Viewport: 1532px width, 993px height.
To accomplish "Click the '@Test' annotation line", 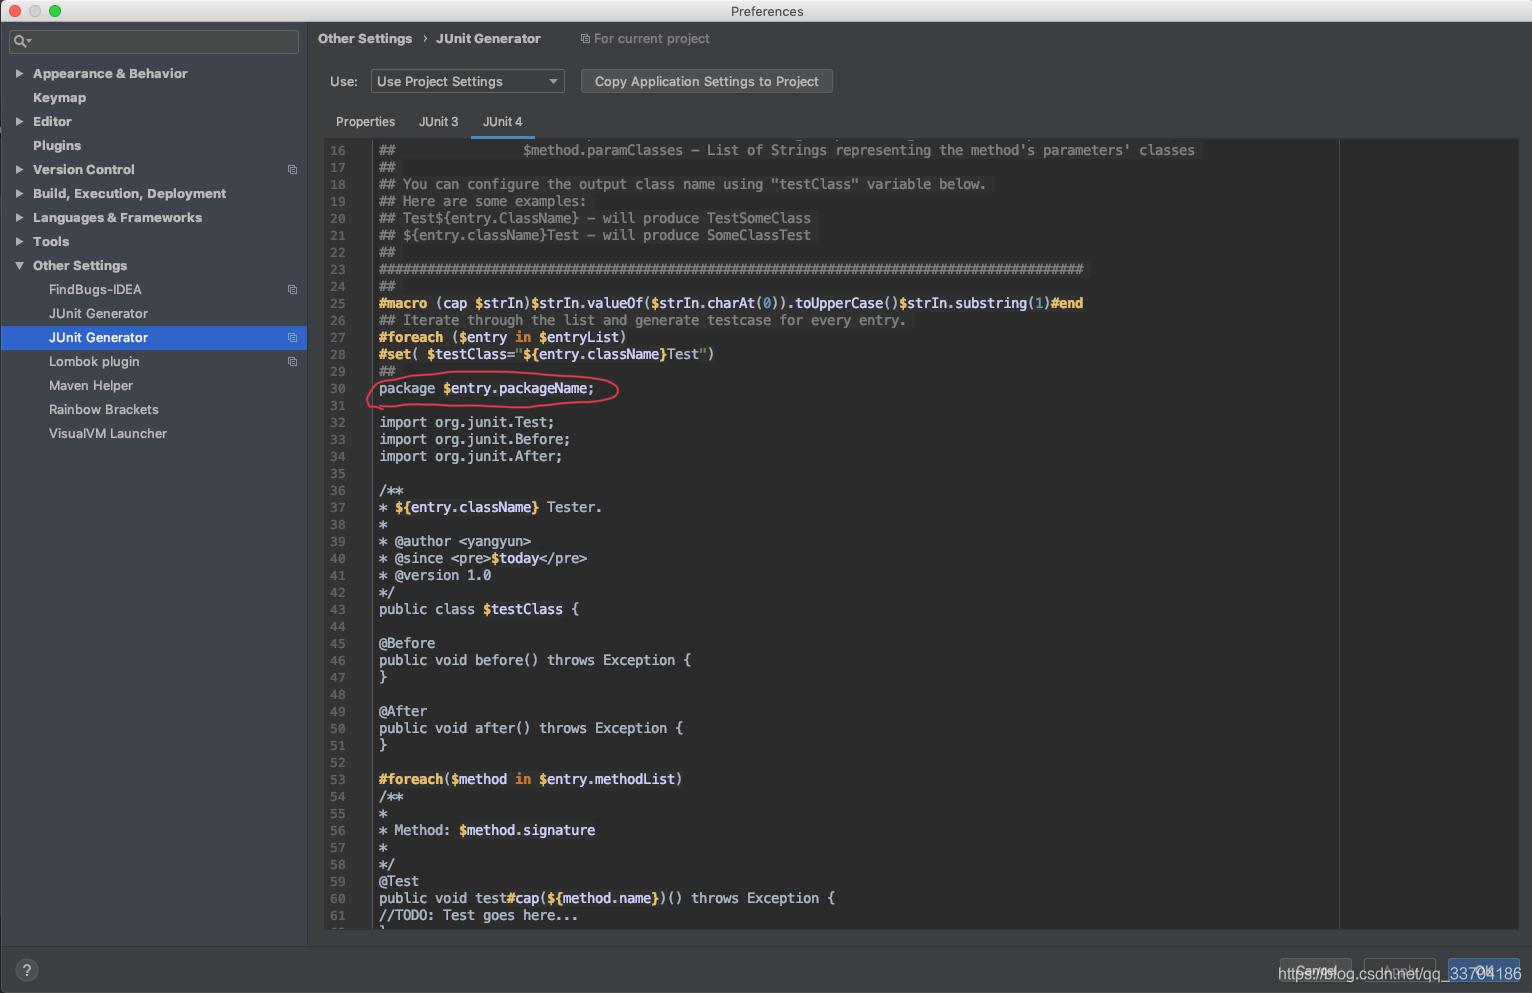I will 399,882.
